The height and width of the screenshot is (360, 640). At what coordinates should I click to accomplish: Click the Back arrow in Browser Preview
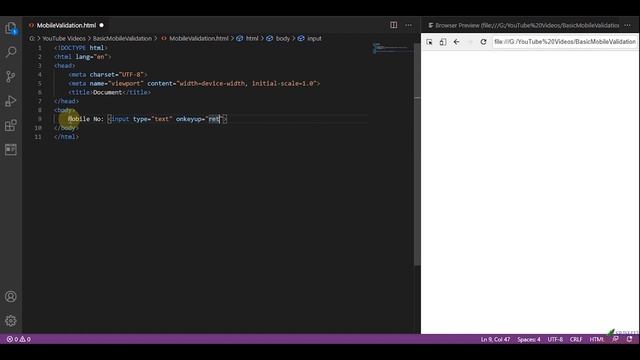coord(456,42)
